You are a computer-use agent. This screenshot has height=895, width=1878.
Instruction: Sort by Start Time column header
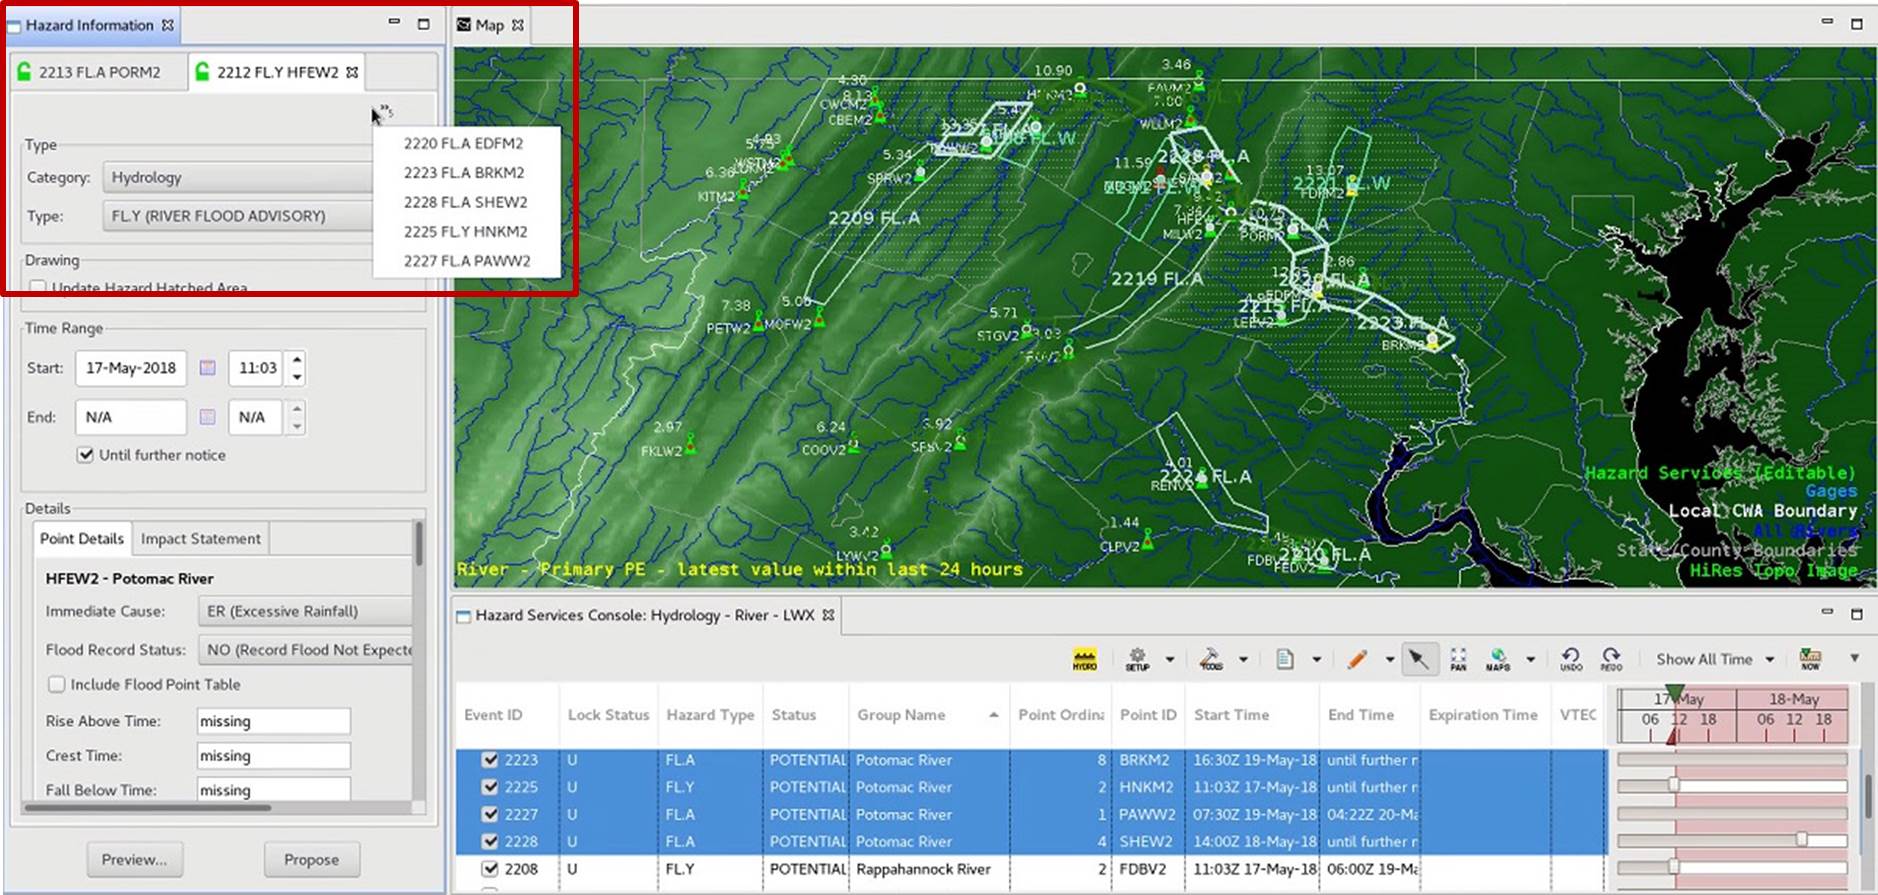(x=1252, y=715)
